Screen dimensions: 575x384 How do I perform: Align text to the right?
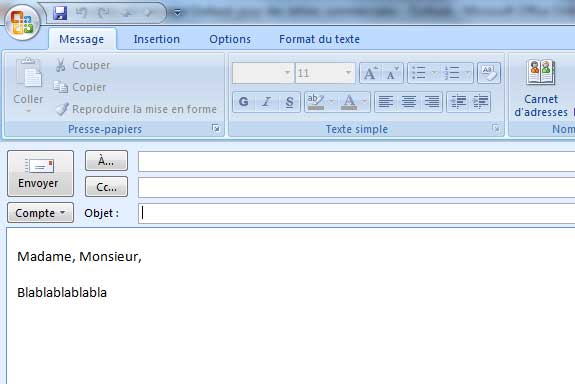(432, 102)
